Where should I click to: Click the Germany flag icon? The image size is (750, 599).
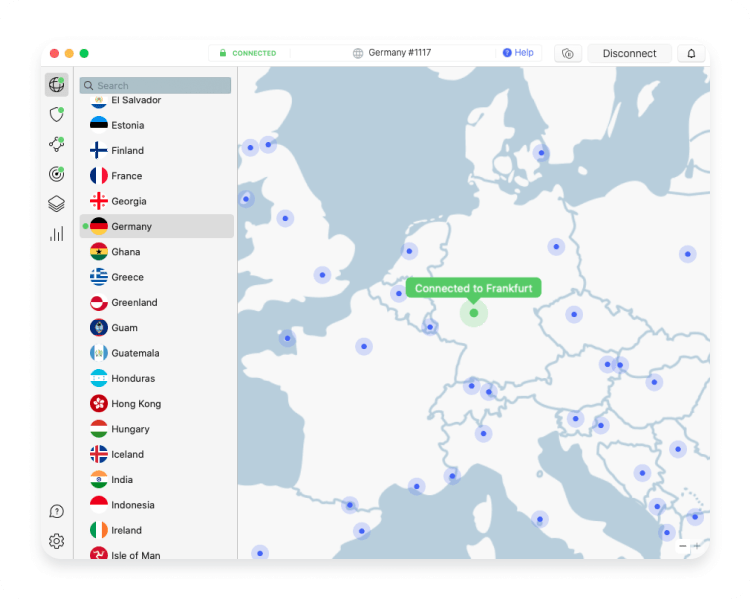pyautogui.click(x=99, y=226)
